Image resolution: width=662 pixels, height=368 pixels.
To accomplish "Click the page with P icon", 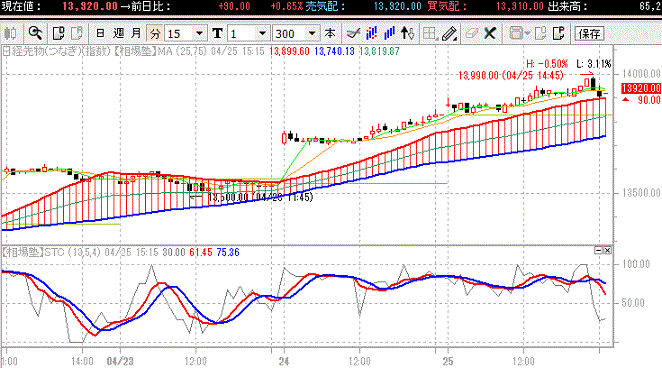I will [x=559, y=33].
